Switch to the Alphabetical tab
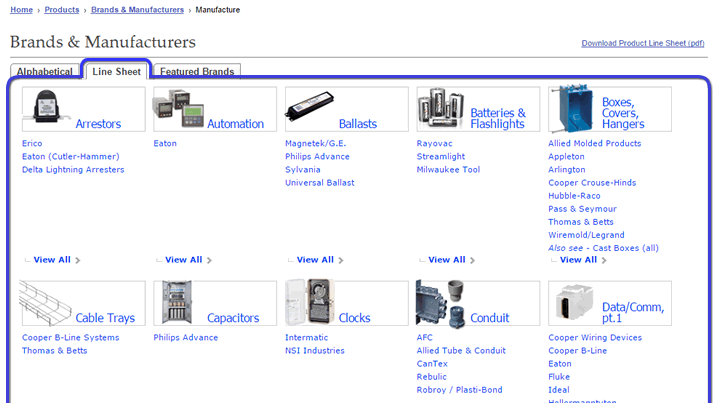720x403 pixels. pos(45,72)
